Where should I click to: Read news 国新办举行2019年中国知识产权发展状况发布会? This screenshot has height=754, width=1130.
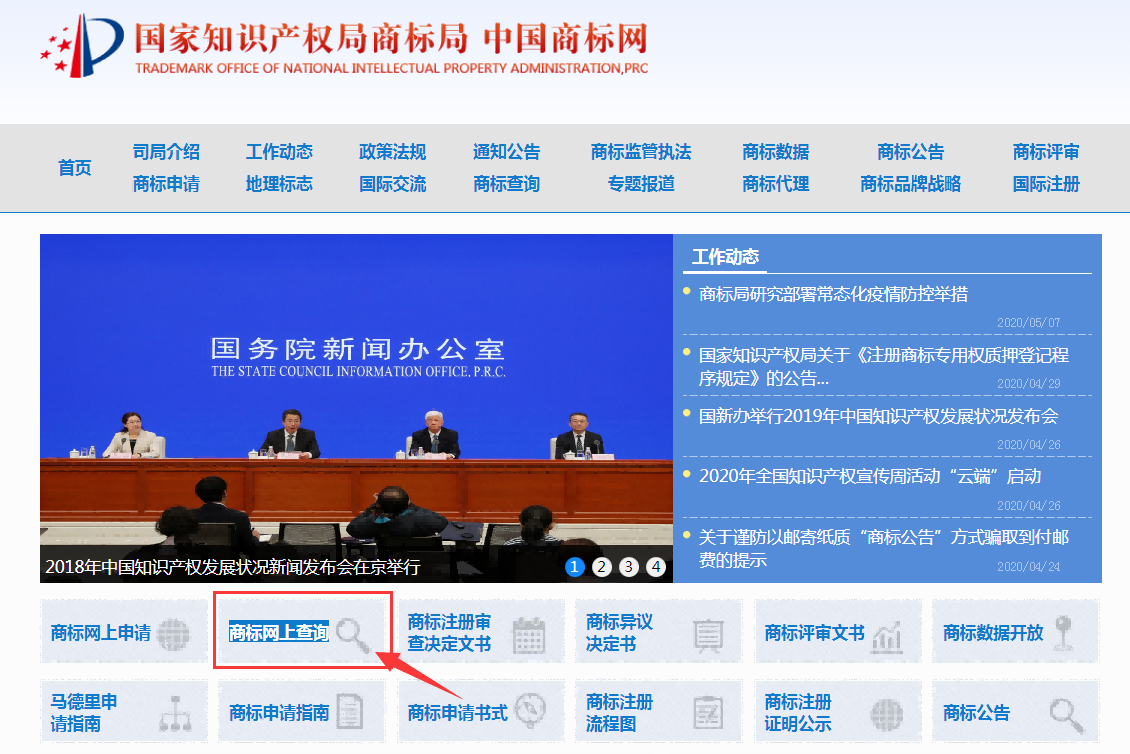[x=879, y=416]
